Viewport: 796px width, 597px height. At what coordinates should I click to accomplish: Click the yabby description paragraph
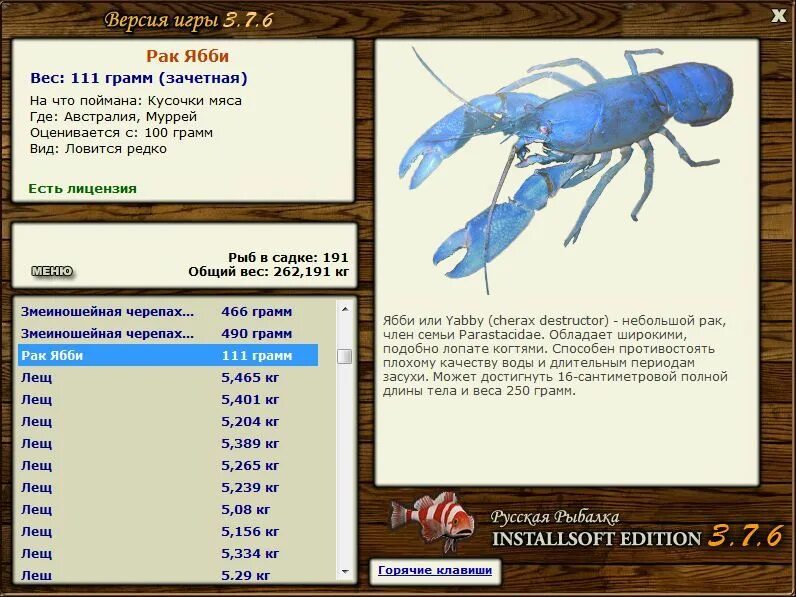tap(555, 355)
